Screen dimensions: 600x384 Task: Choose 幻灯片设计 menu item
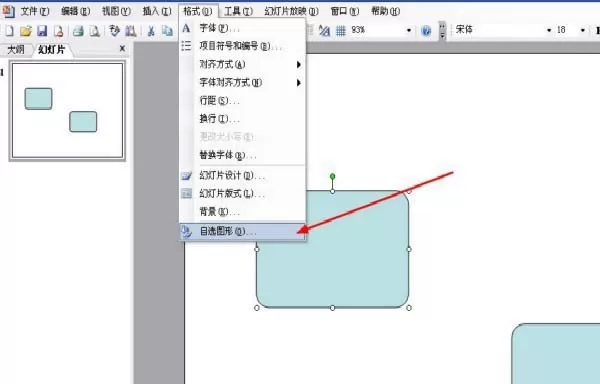(242, 176)
